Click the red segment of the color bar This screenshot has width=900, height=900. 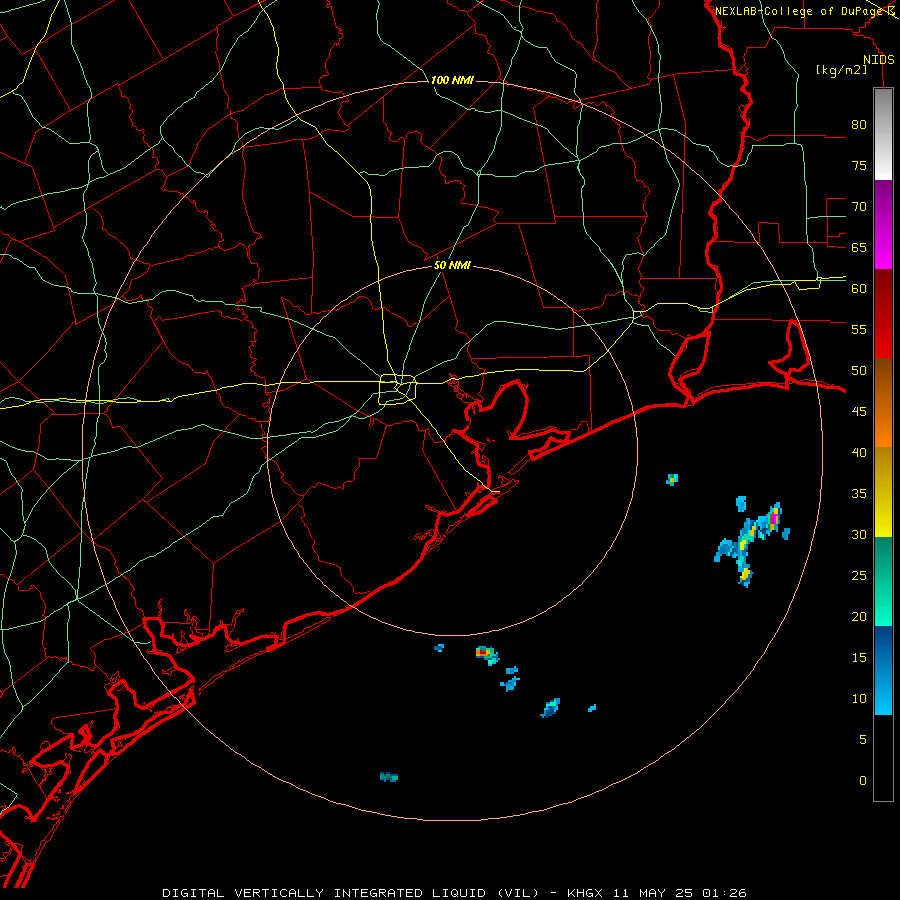(883, 313)
